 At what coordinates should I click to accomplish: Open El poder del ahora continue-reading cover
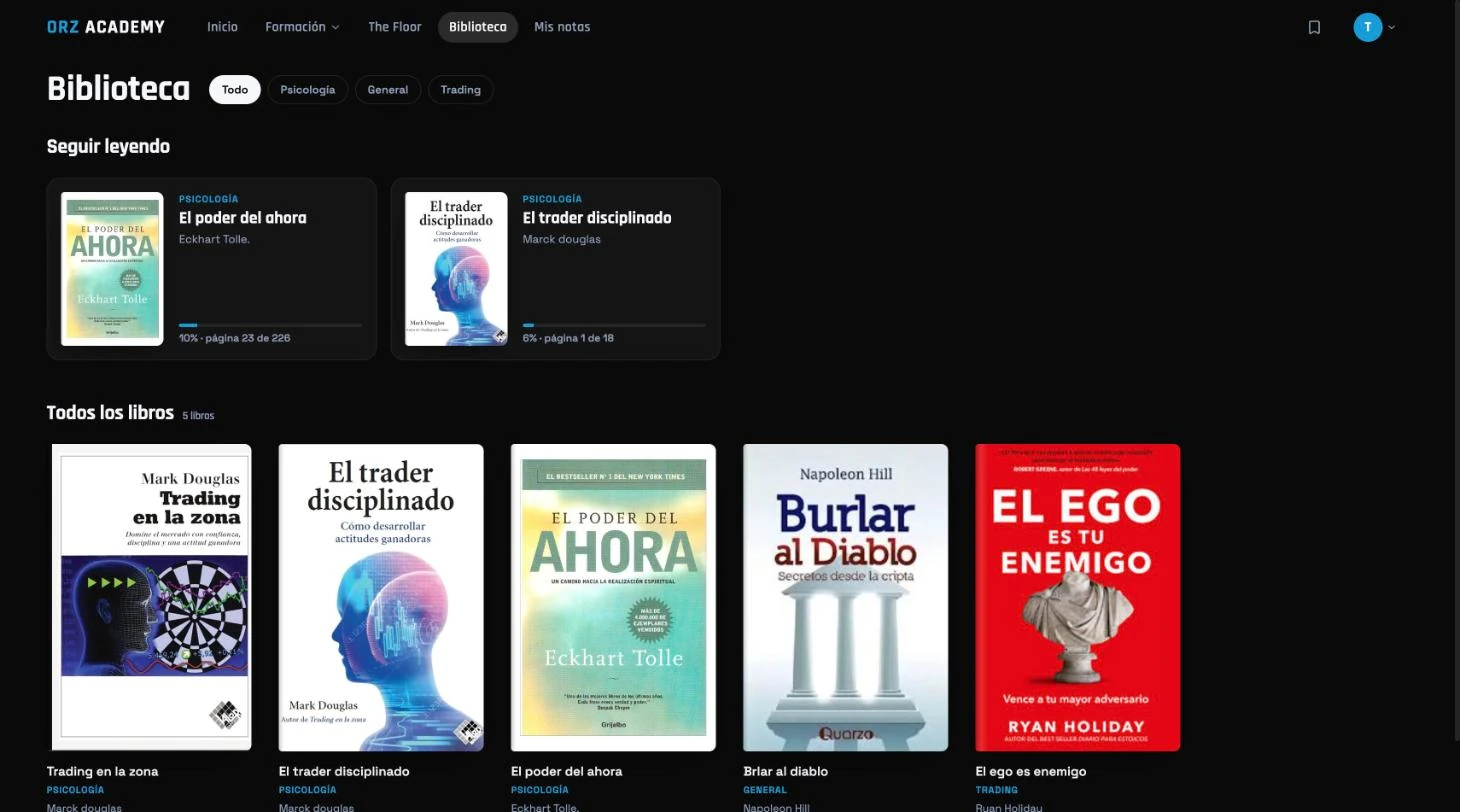(x=112, y=269)
